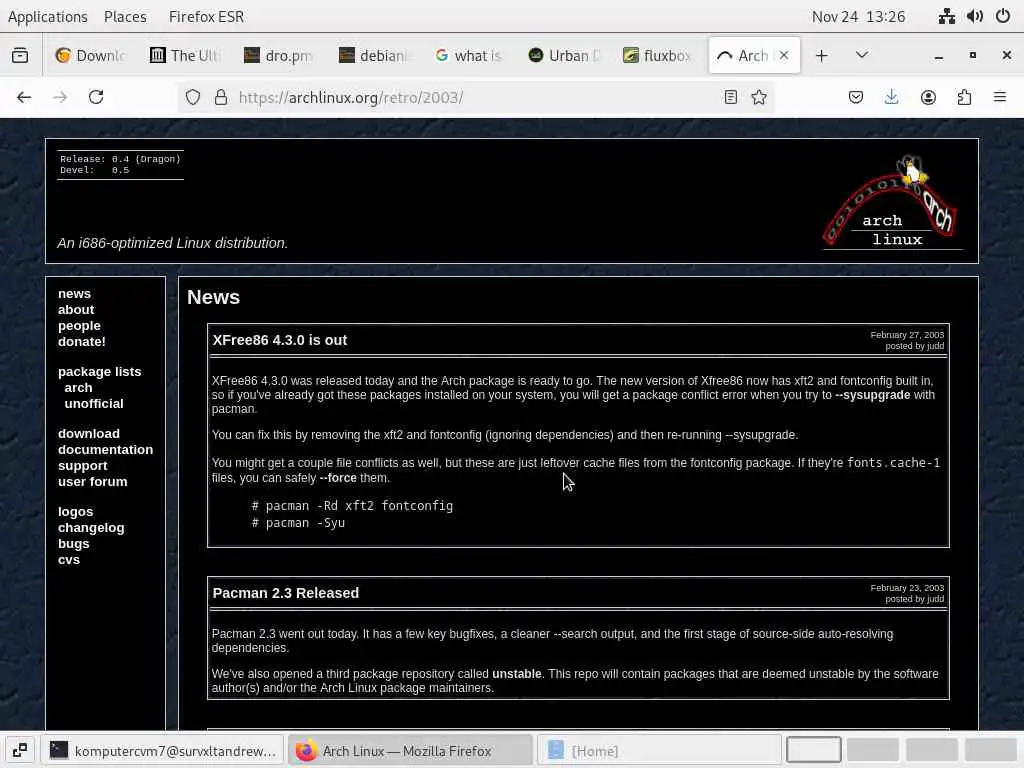Switch to the second workspace in pager
The image size is (1024, 768).
click(872, 750)
